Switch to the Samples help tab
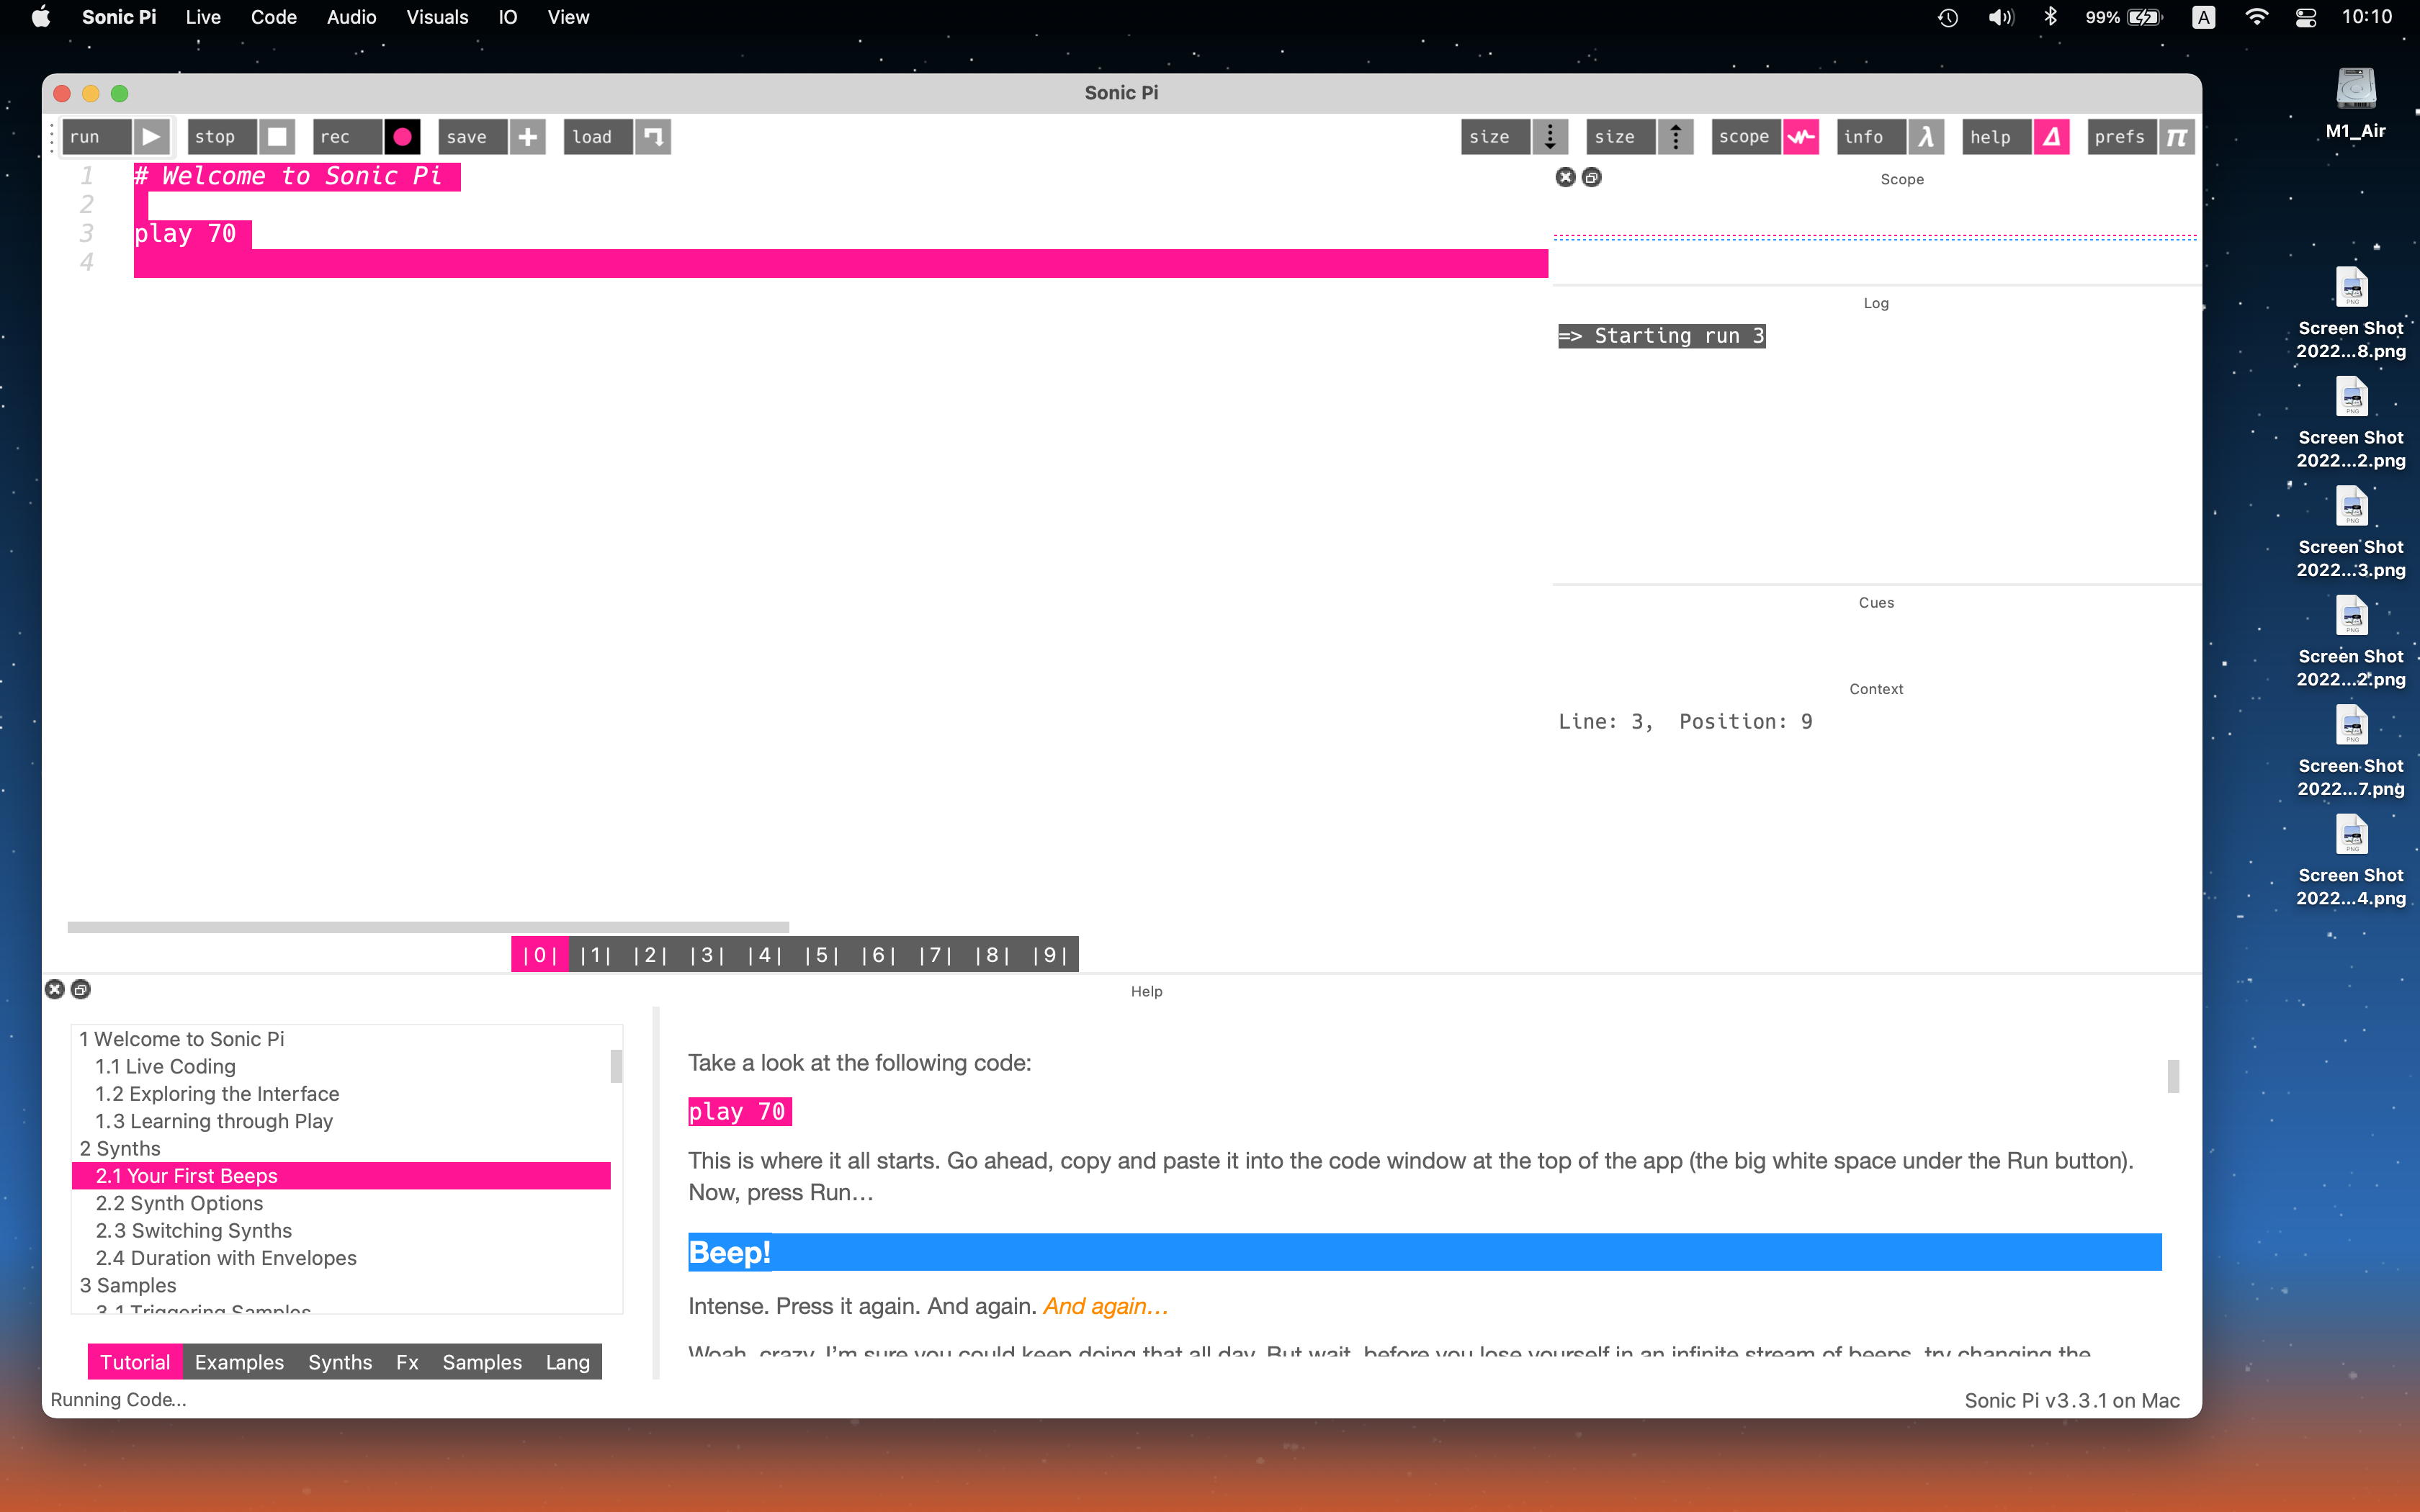The image size is (2420, 1512). (482, 1362)
